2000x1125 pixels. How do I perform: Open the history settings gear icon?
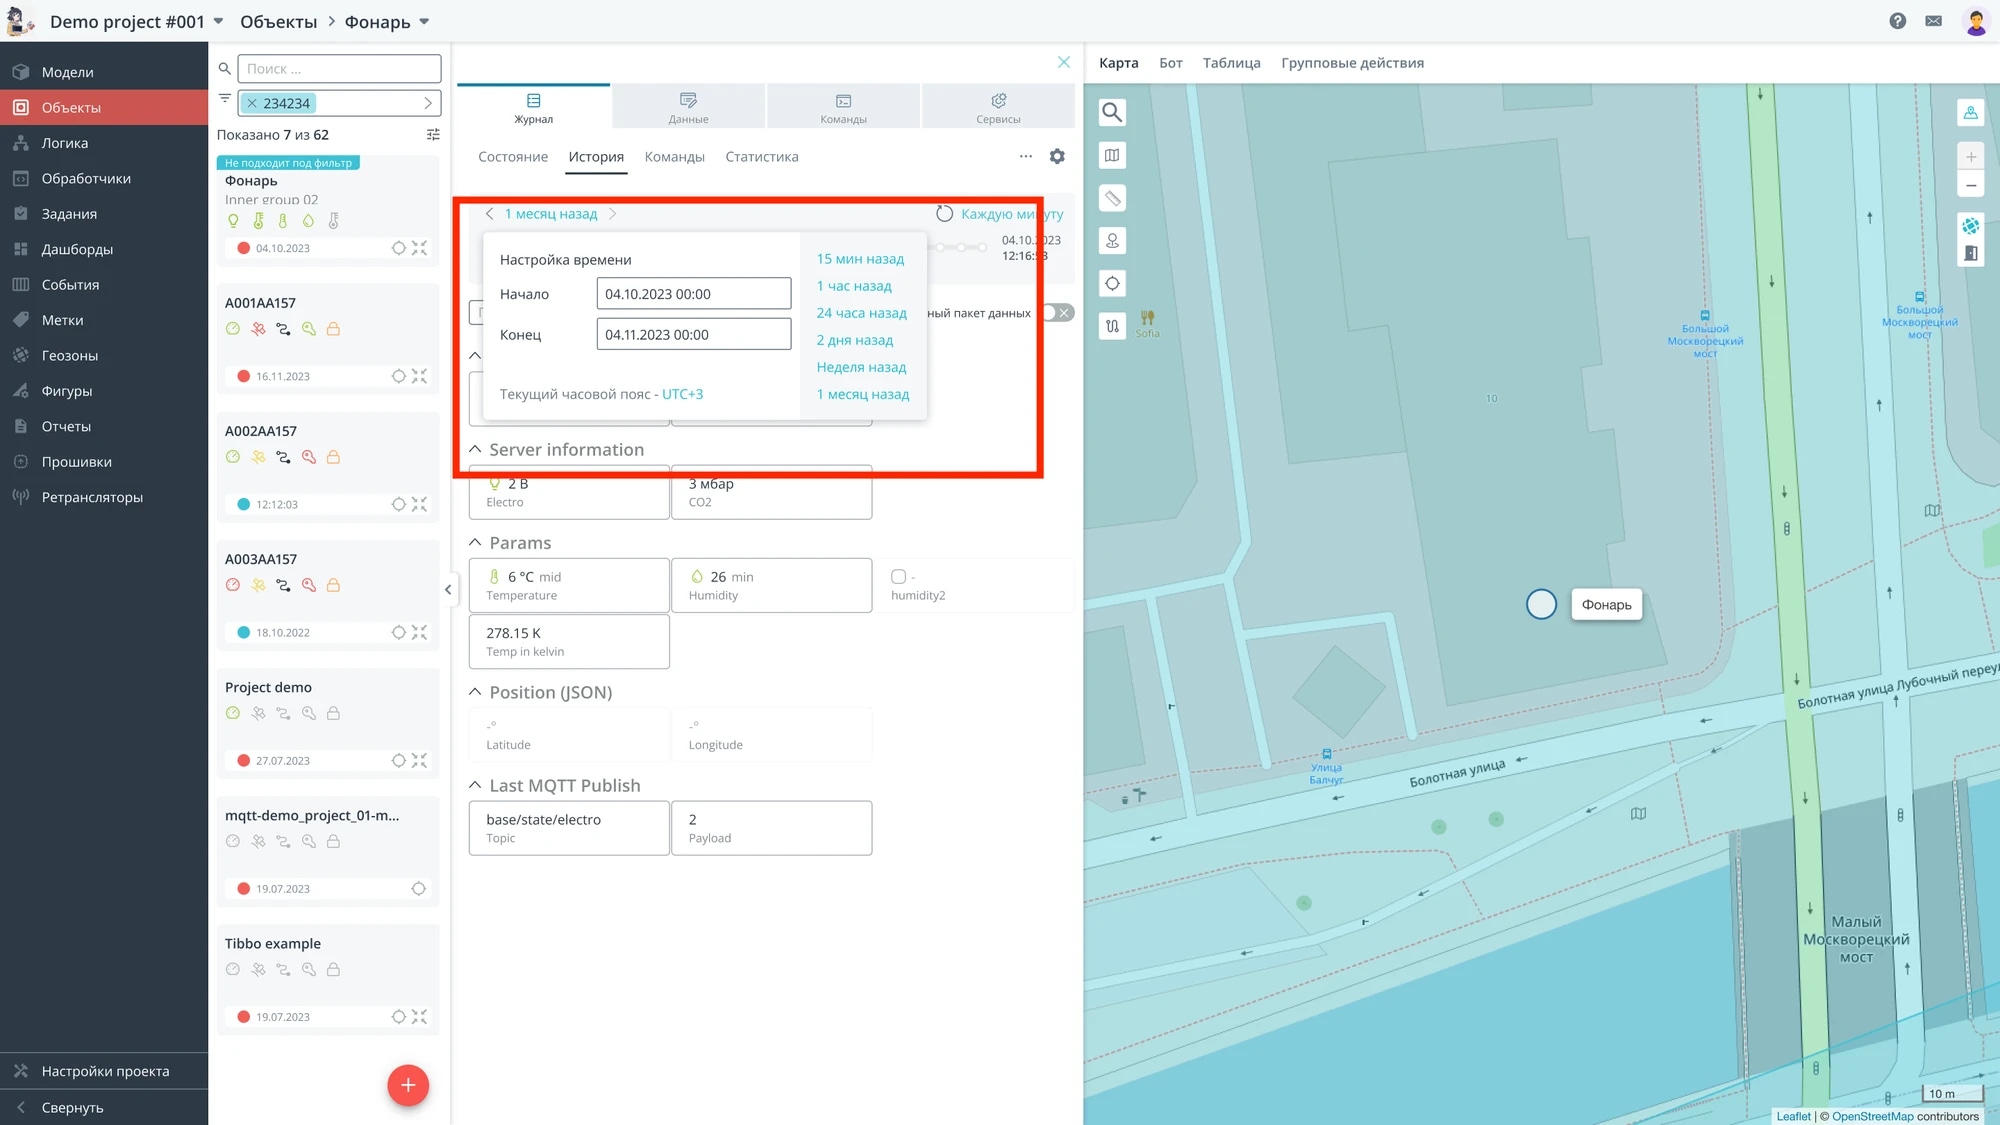coord(1057,156)
